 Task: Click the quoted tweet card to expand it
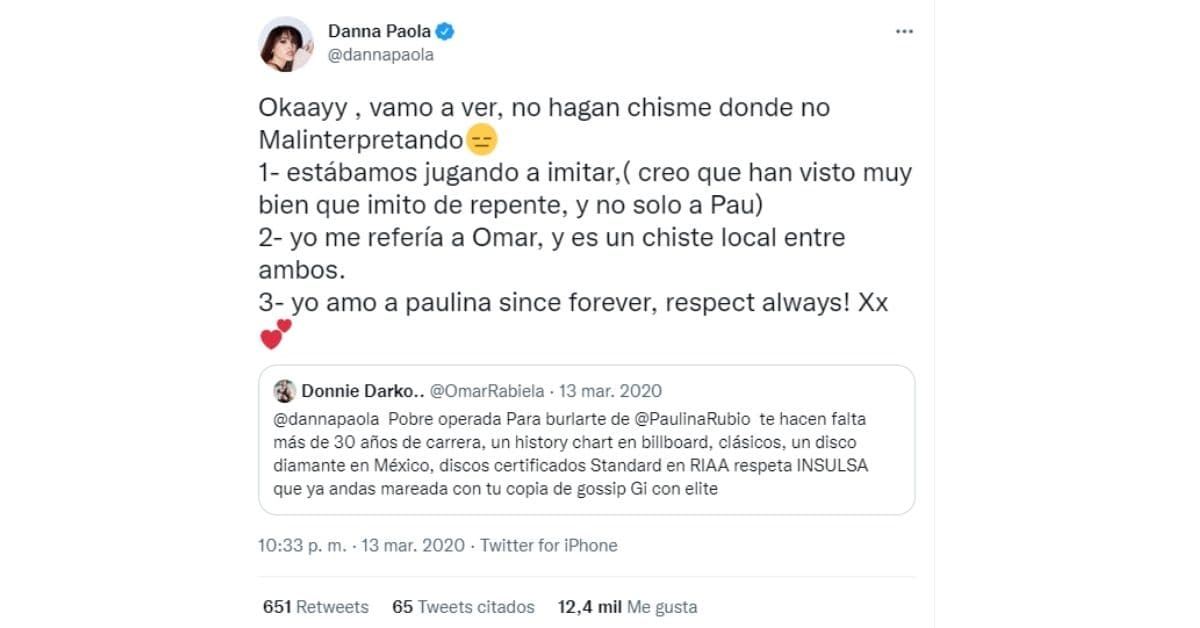point(590,440)
